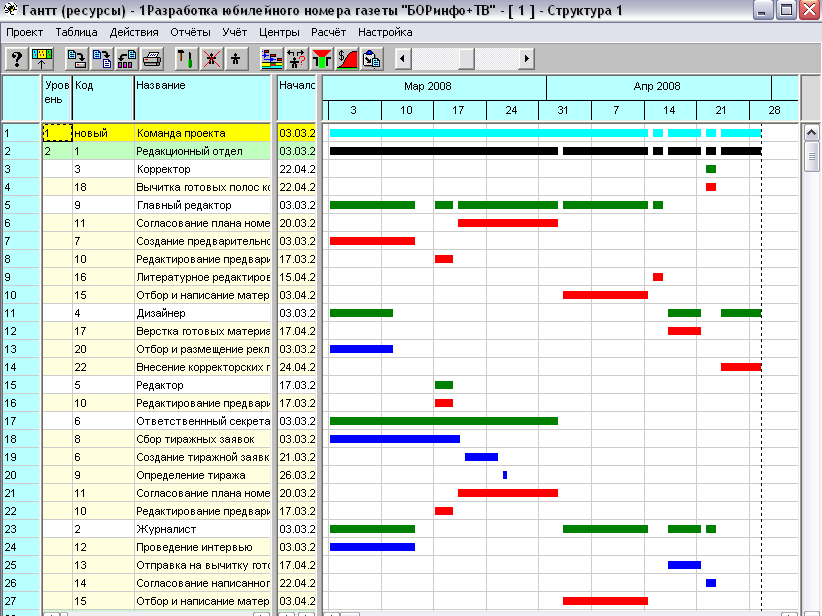Click the colored Gantt bars icon
The width and height of the screenshot is (822, 616).
click(271, 59)
